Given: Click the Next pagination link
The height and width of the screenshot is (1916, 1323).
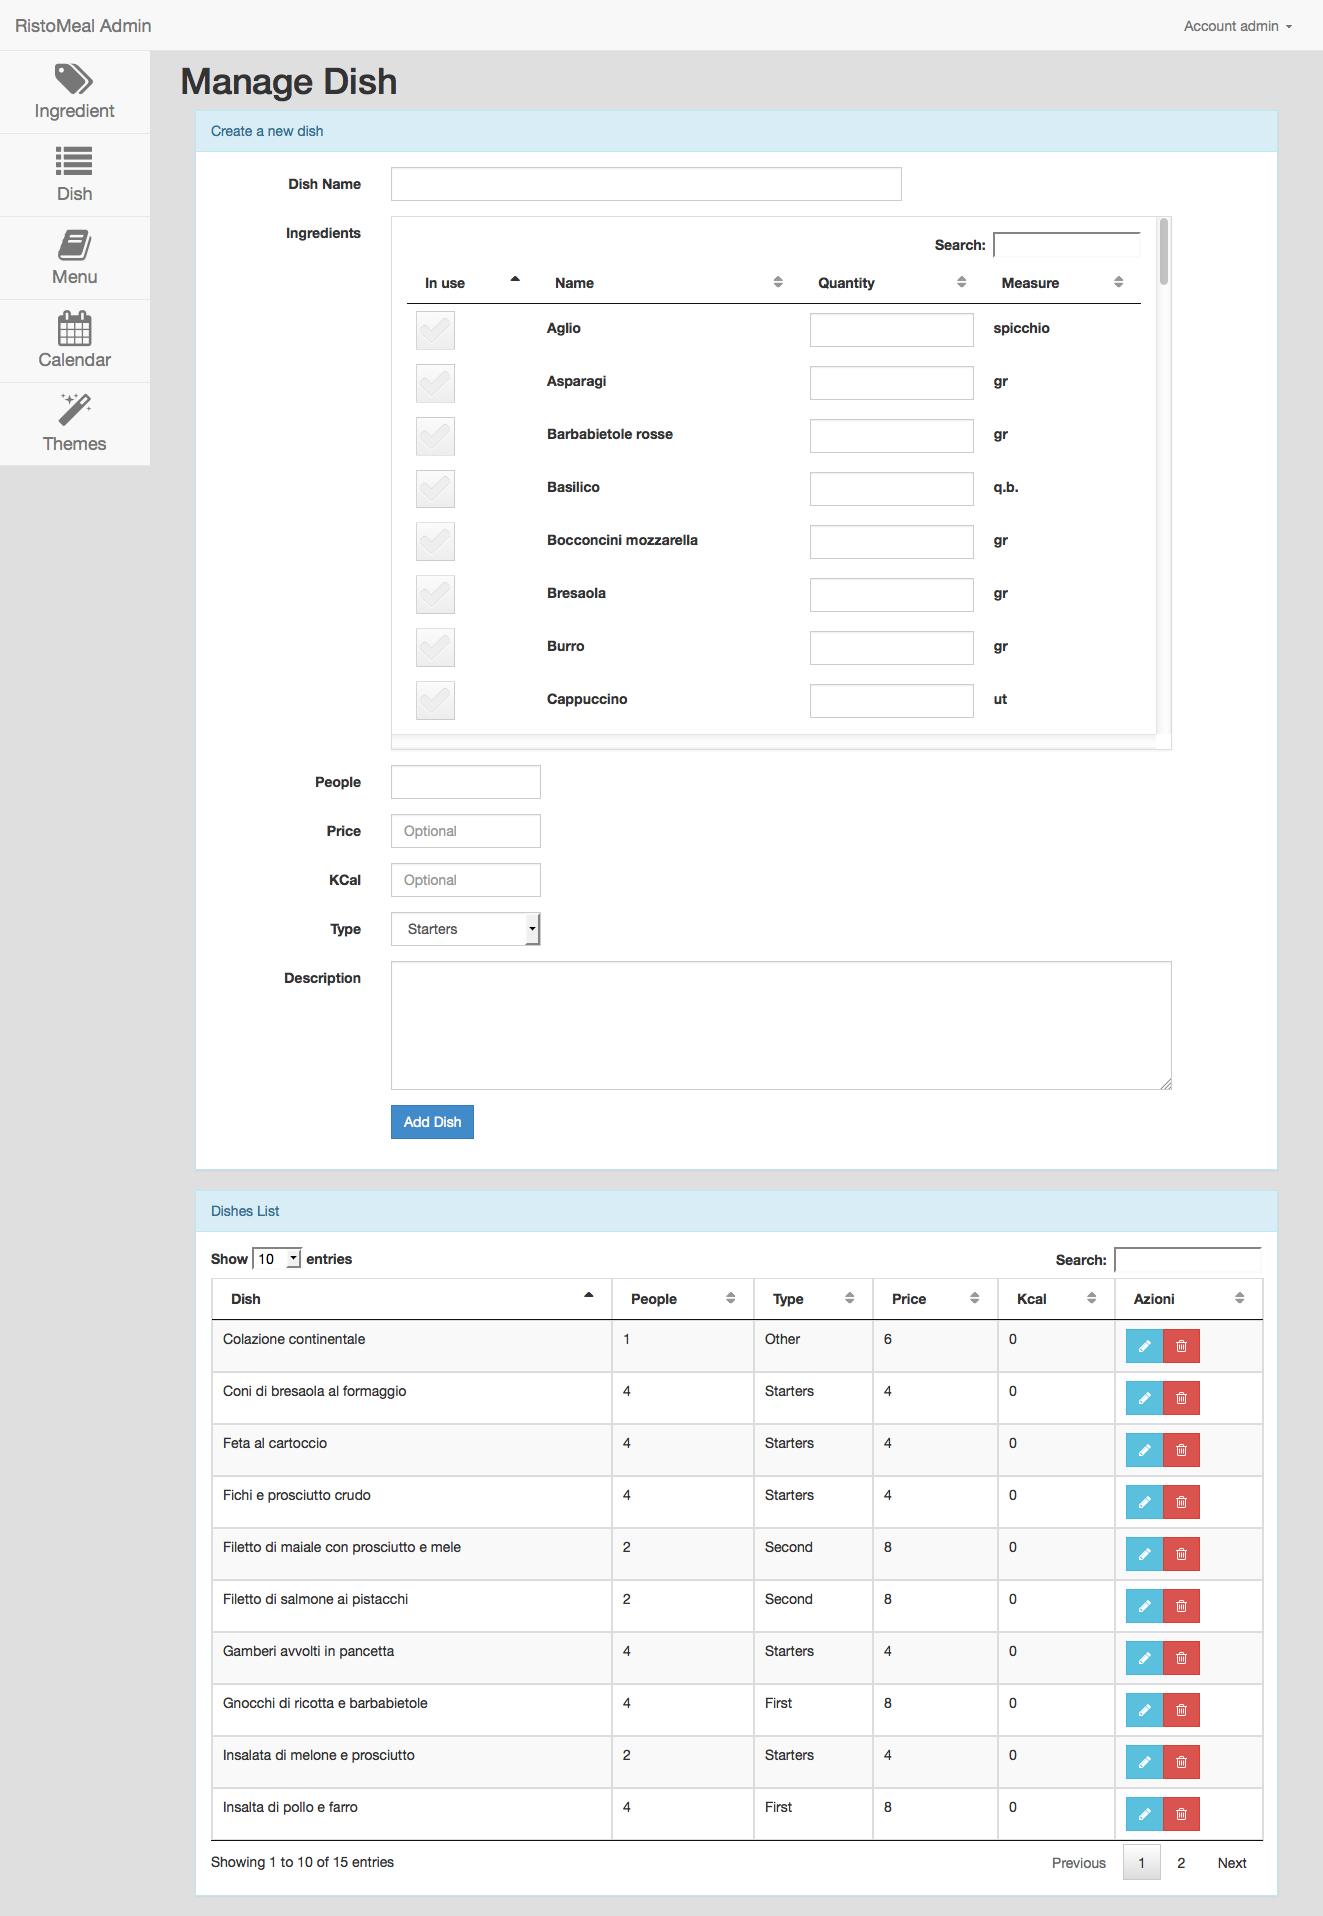Looking at the screenshot, I should click(1232, 1863).
